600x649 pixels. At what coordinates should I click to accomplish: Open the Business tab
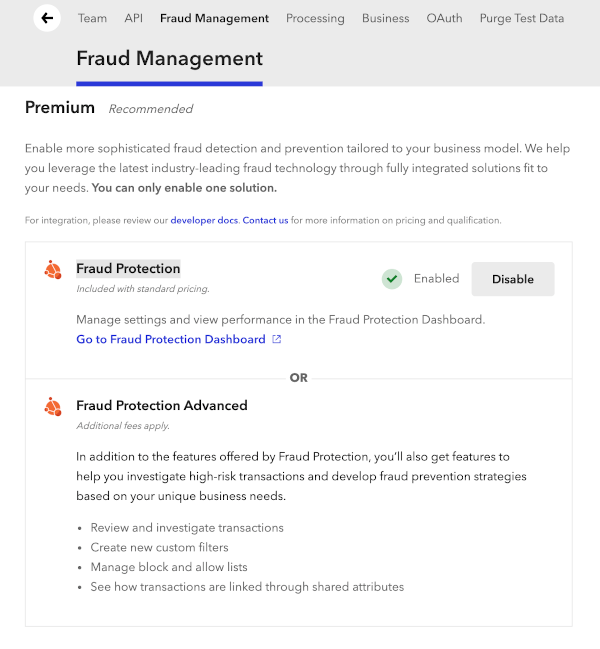tap(385, 18)
